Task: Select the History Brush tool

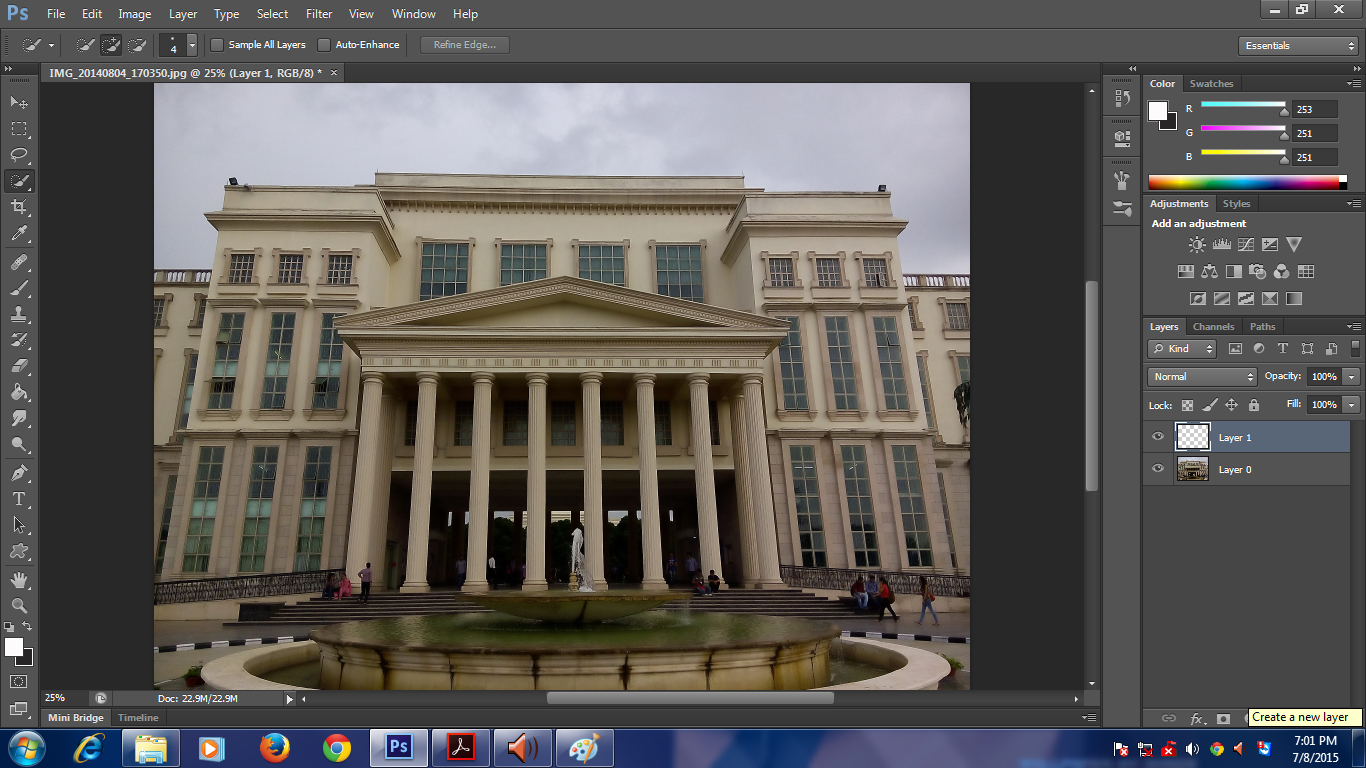Action: (x=19, y=340)
